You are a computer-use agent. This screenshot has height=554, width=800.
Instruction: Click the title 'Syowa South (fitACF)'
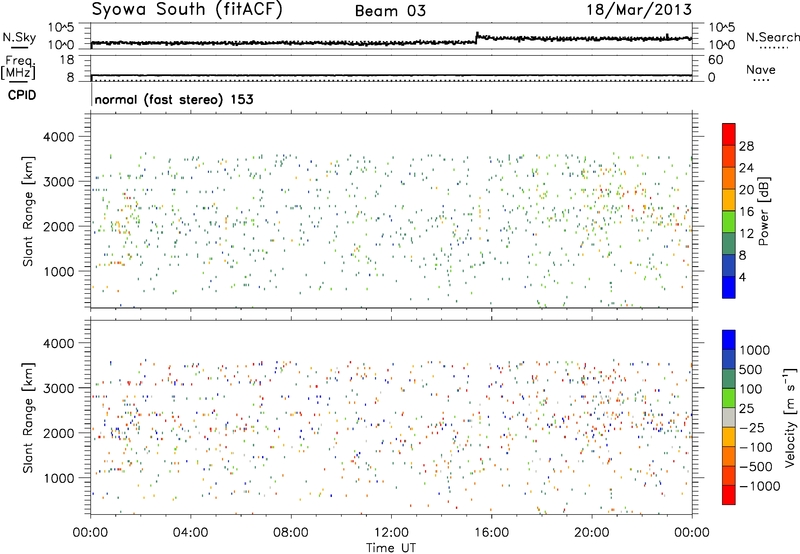[x=187, y=10]
